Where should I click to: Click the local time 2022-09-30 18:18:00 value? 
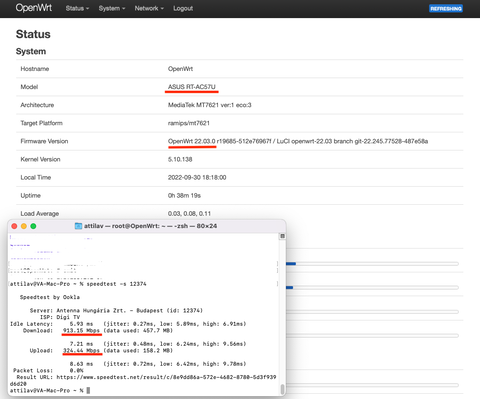click(197, 177)
